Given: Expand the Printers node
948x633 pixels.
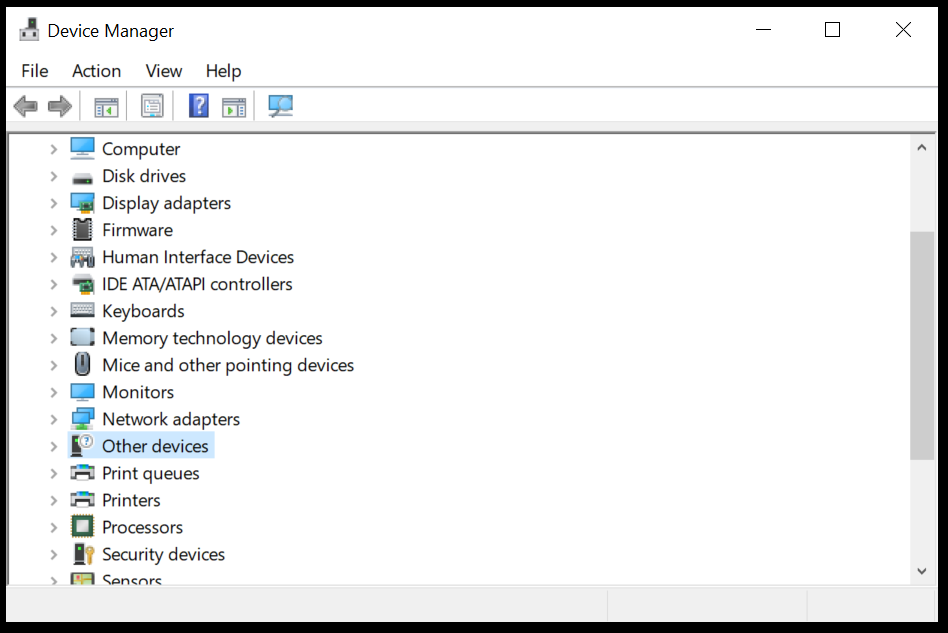Looking at the screenshot, I should (x=54, y=500).
